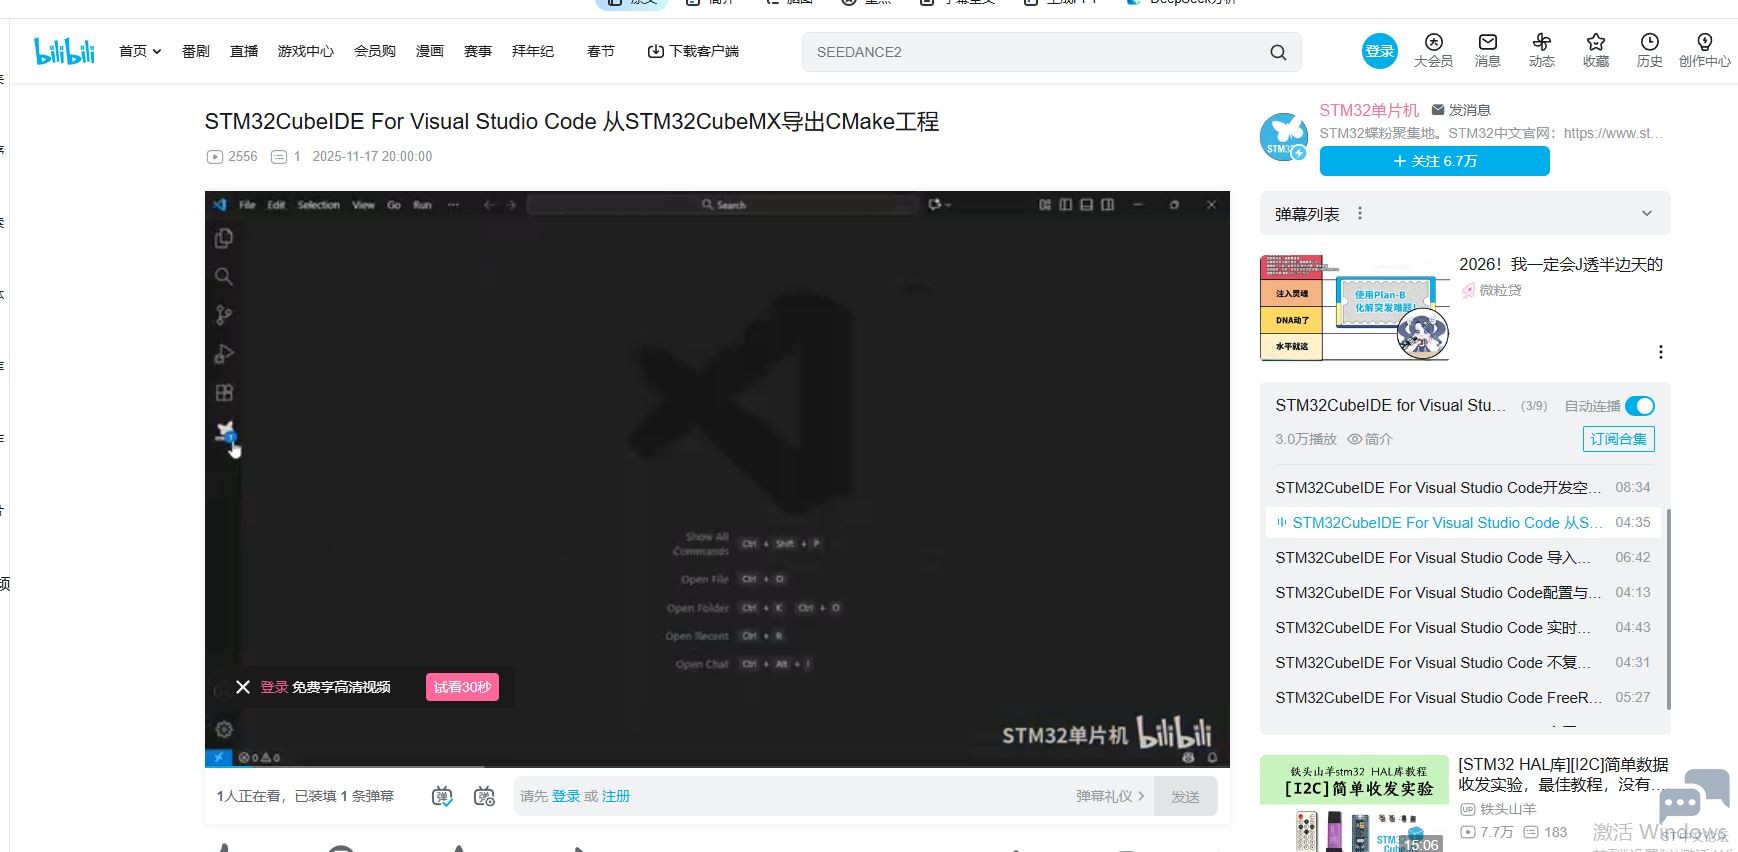Viewport: 1738px width, 852px height.
Task: Play episode 导入… 06:42
Action: 1463,558
